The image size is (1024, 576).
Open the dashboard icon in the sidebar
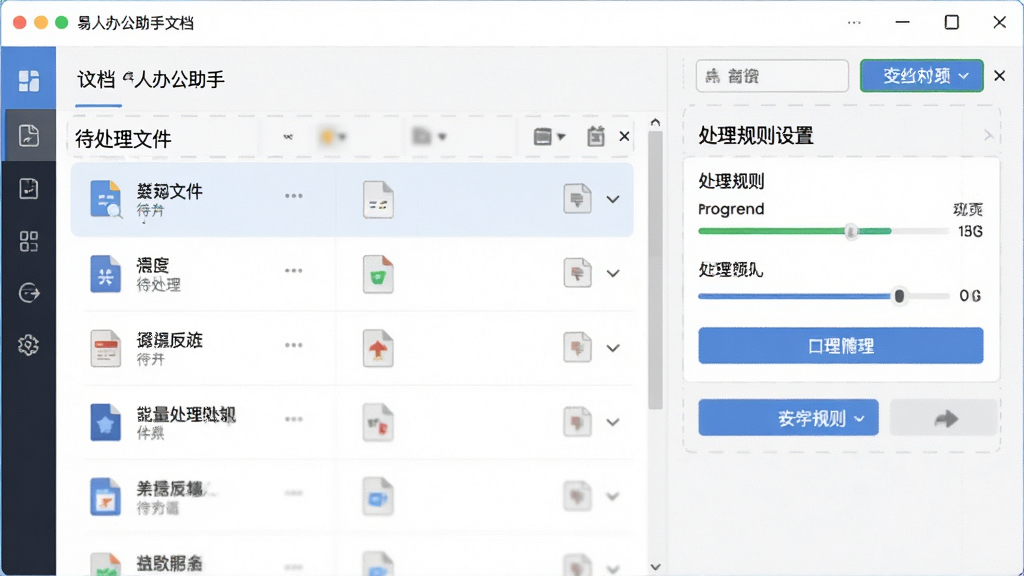pos(28,81)
